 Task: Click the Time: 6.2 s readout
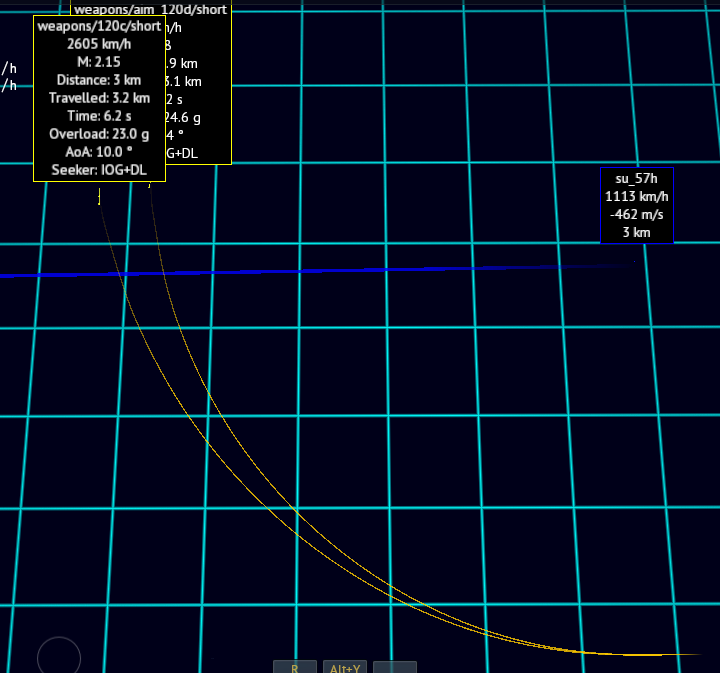pos(99,116)
